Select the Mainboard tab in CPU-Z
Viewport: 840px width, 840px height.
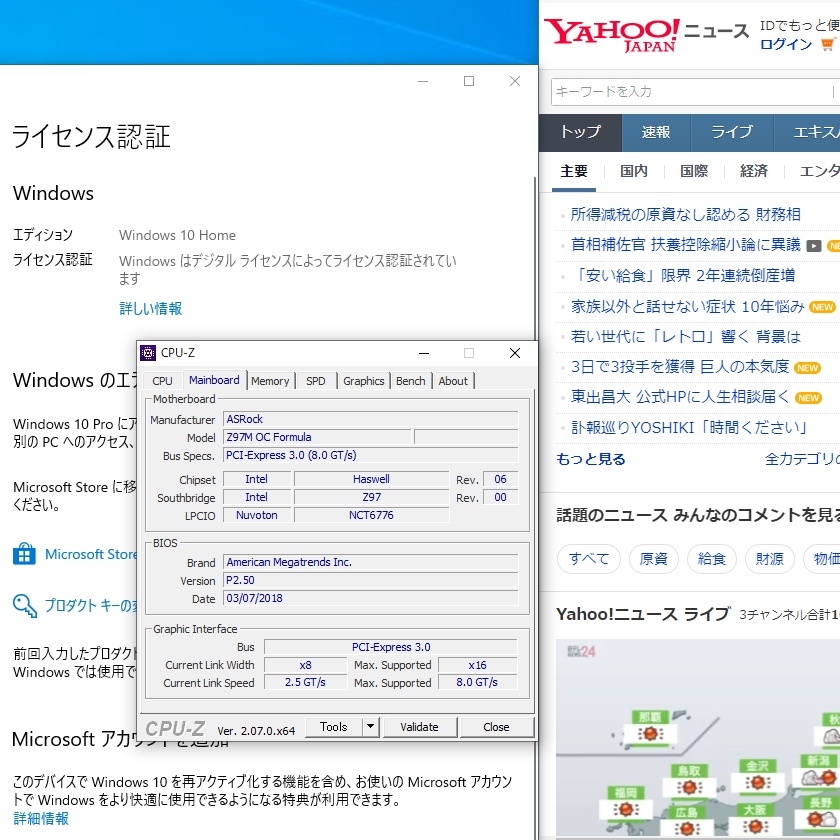(214, 380)
